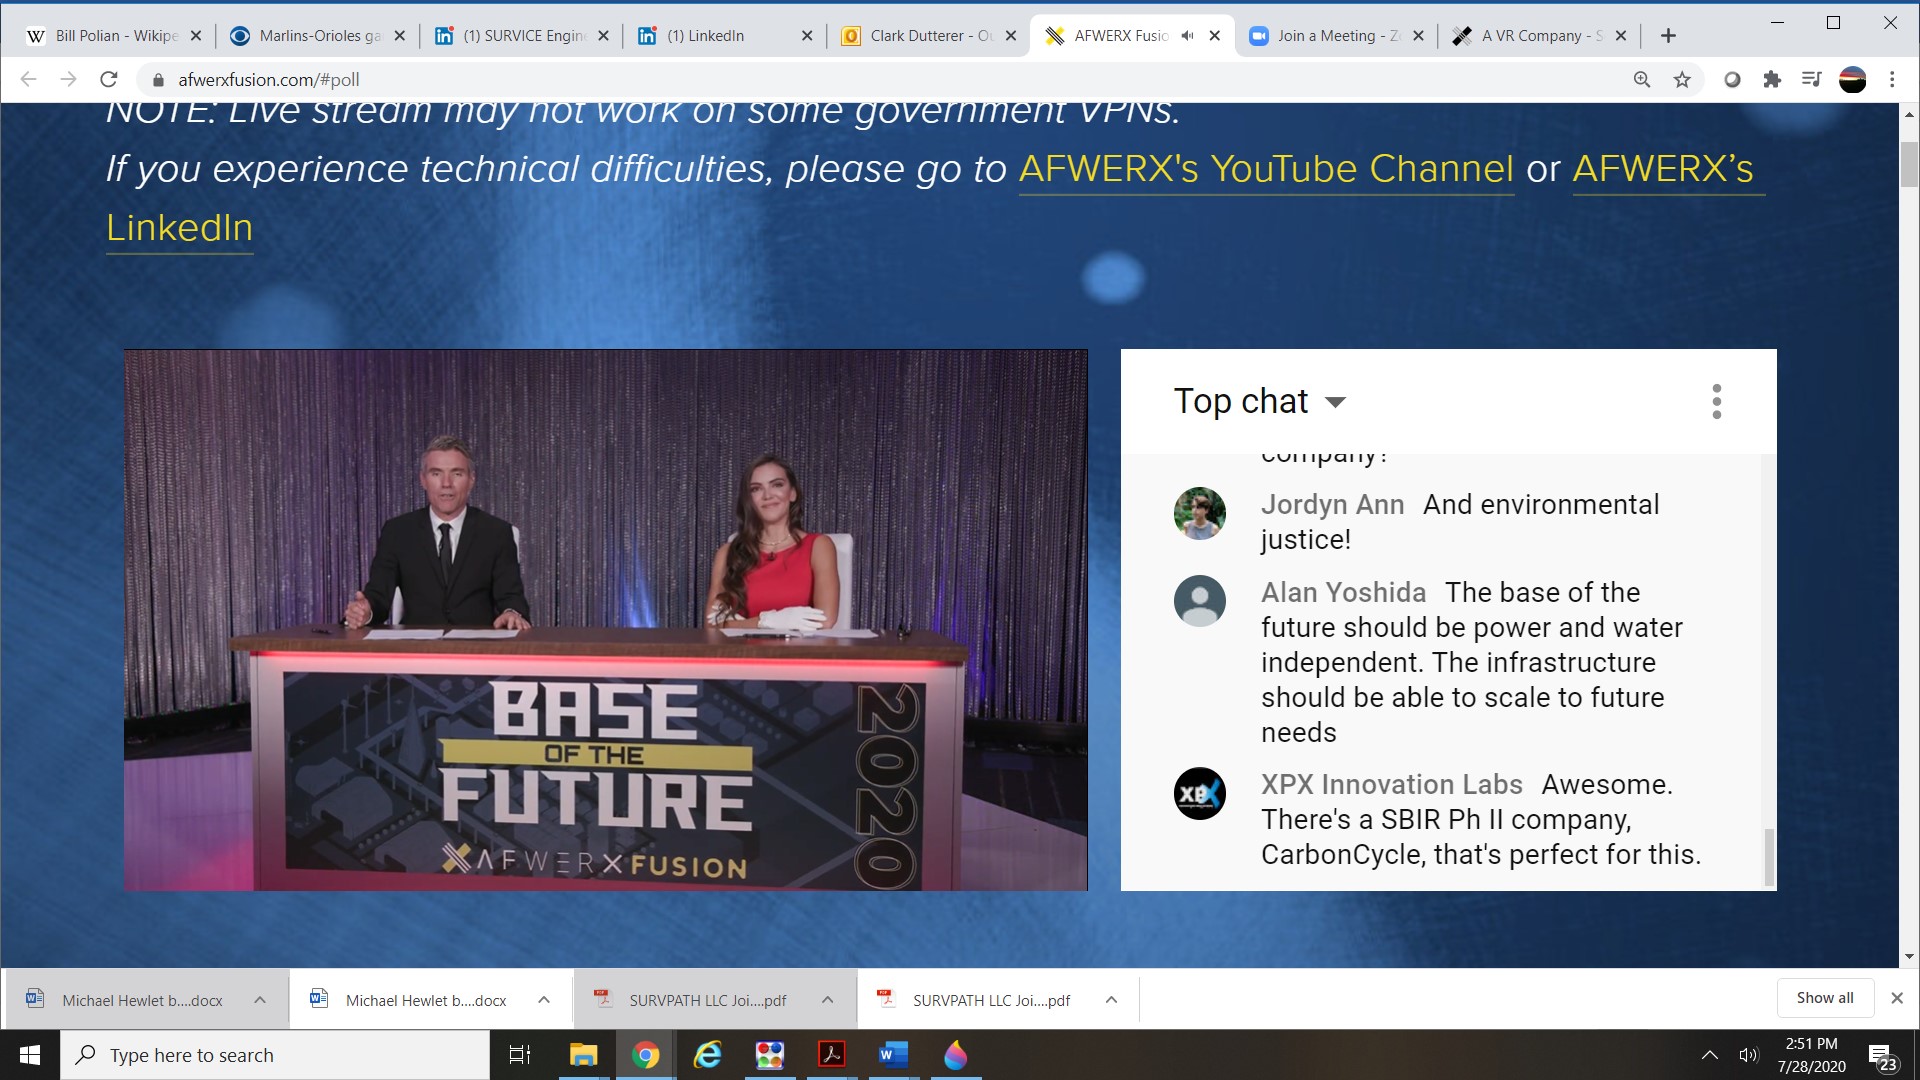Expand options for second Michael Hewlet docx download
This screenshot has height=1080, width=1920.
tap(544, 1000)
